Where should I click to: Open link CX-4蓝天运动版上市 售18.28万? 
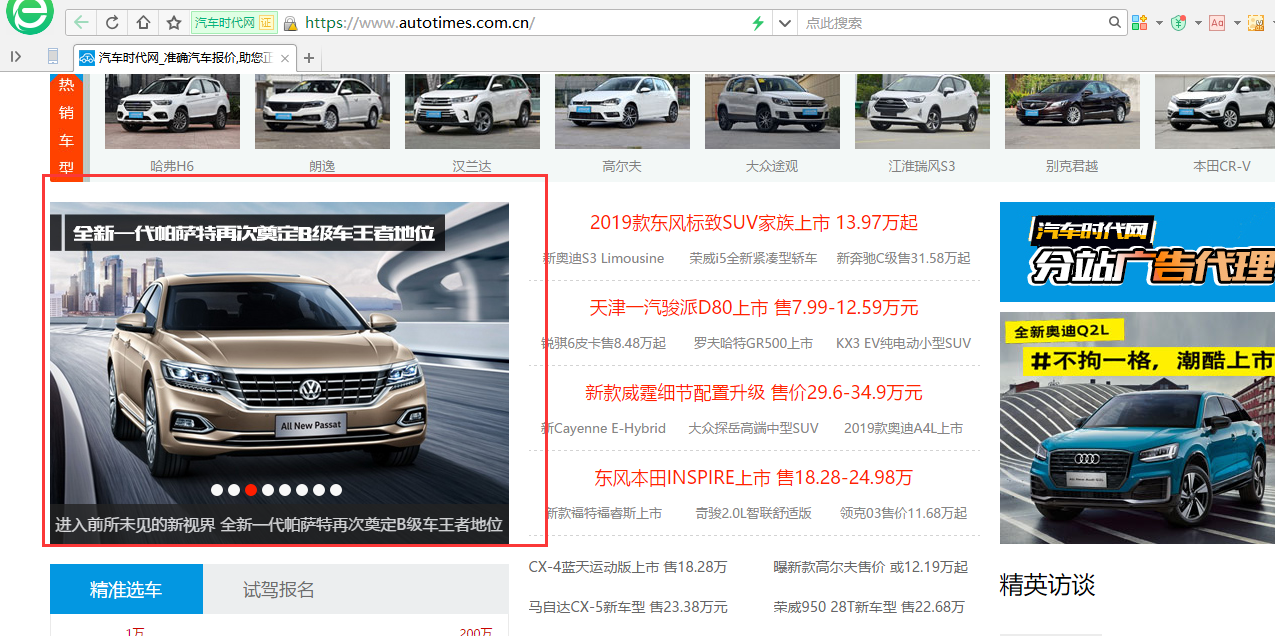(628, 567)
